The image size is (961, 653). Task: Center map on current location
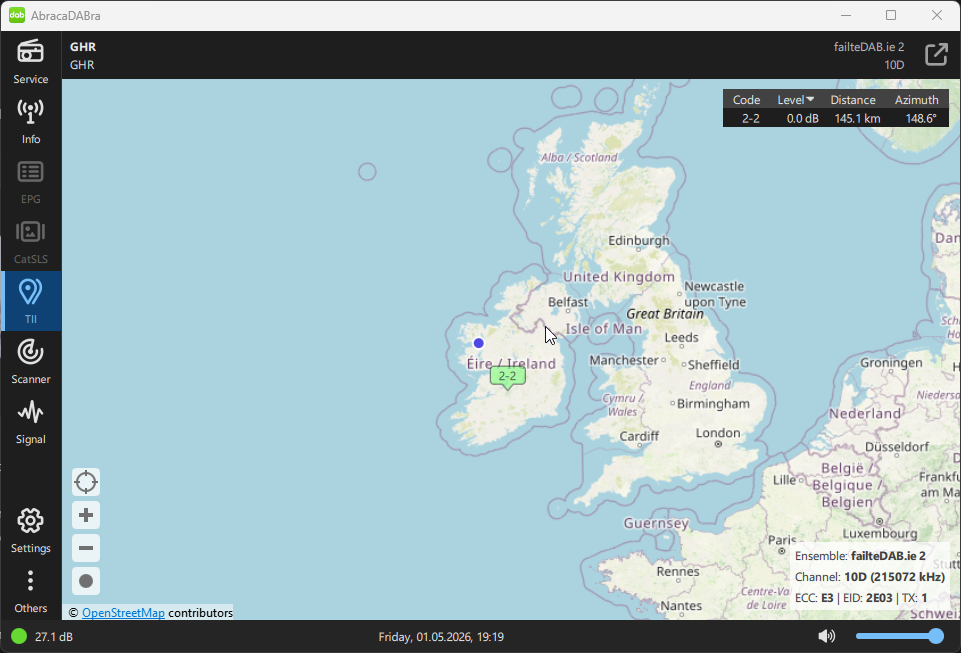[x=86, y=482]
